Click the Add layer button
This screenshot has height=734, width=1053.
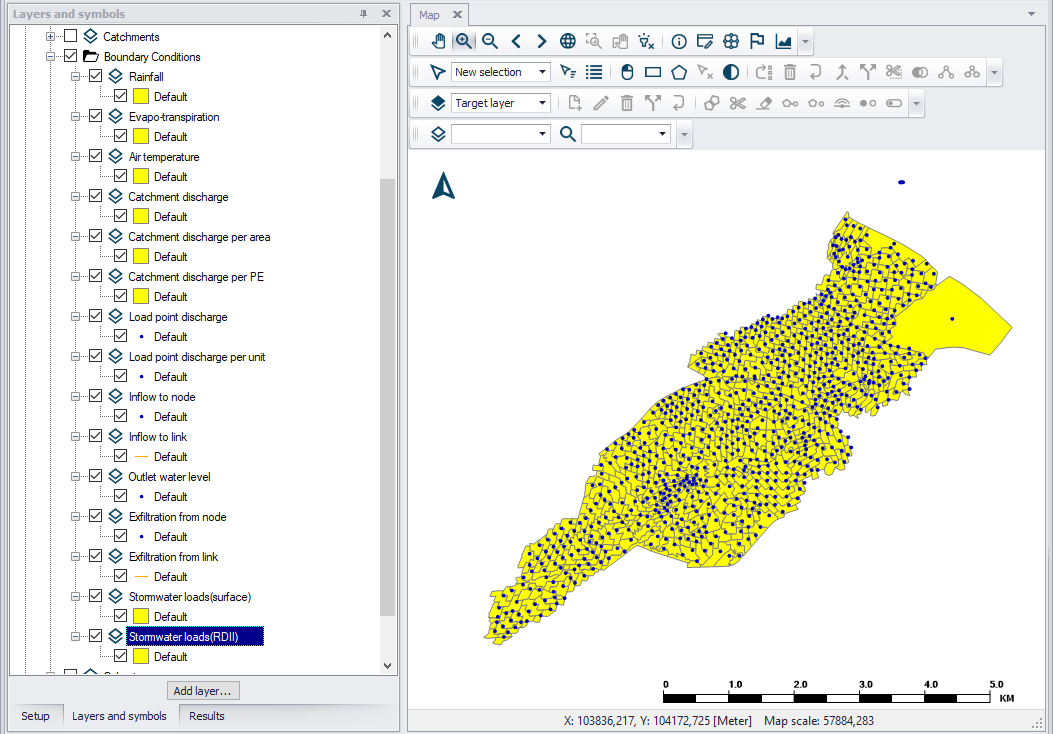(x=202, y=690)
